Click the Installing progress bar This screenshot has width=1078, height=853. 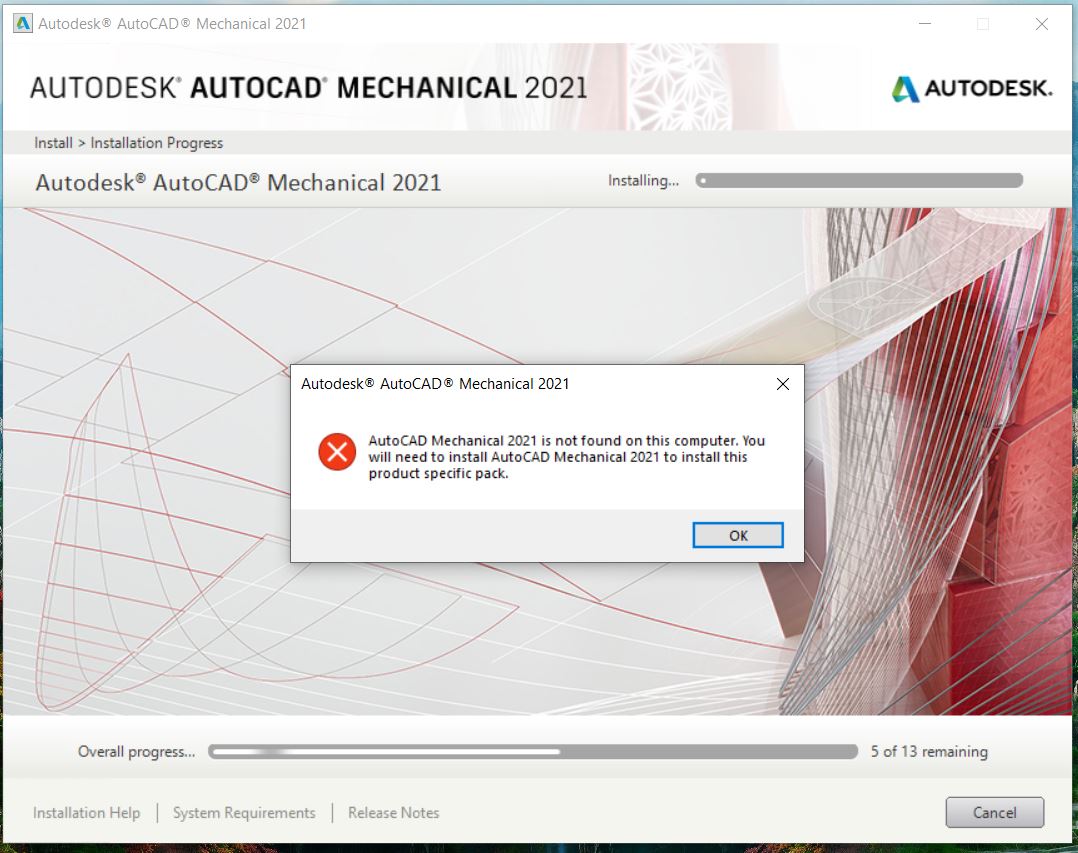(x=860, y=180)
